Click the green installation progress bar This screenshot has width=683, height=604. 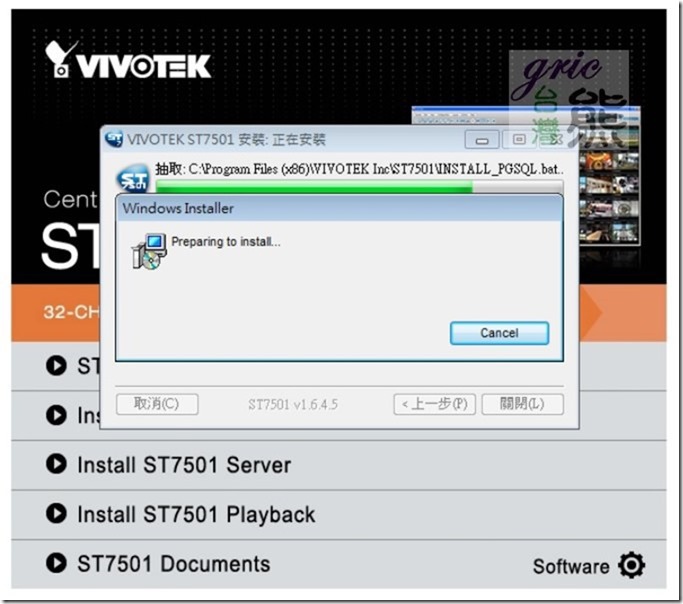coord(359,187)
